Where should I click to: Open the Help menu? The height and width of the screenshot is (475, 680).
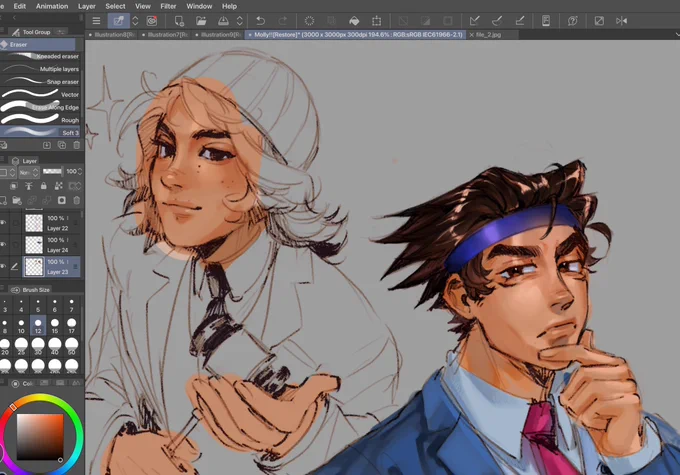click(x=229, y=6)
